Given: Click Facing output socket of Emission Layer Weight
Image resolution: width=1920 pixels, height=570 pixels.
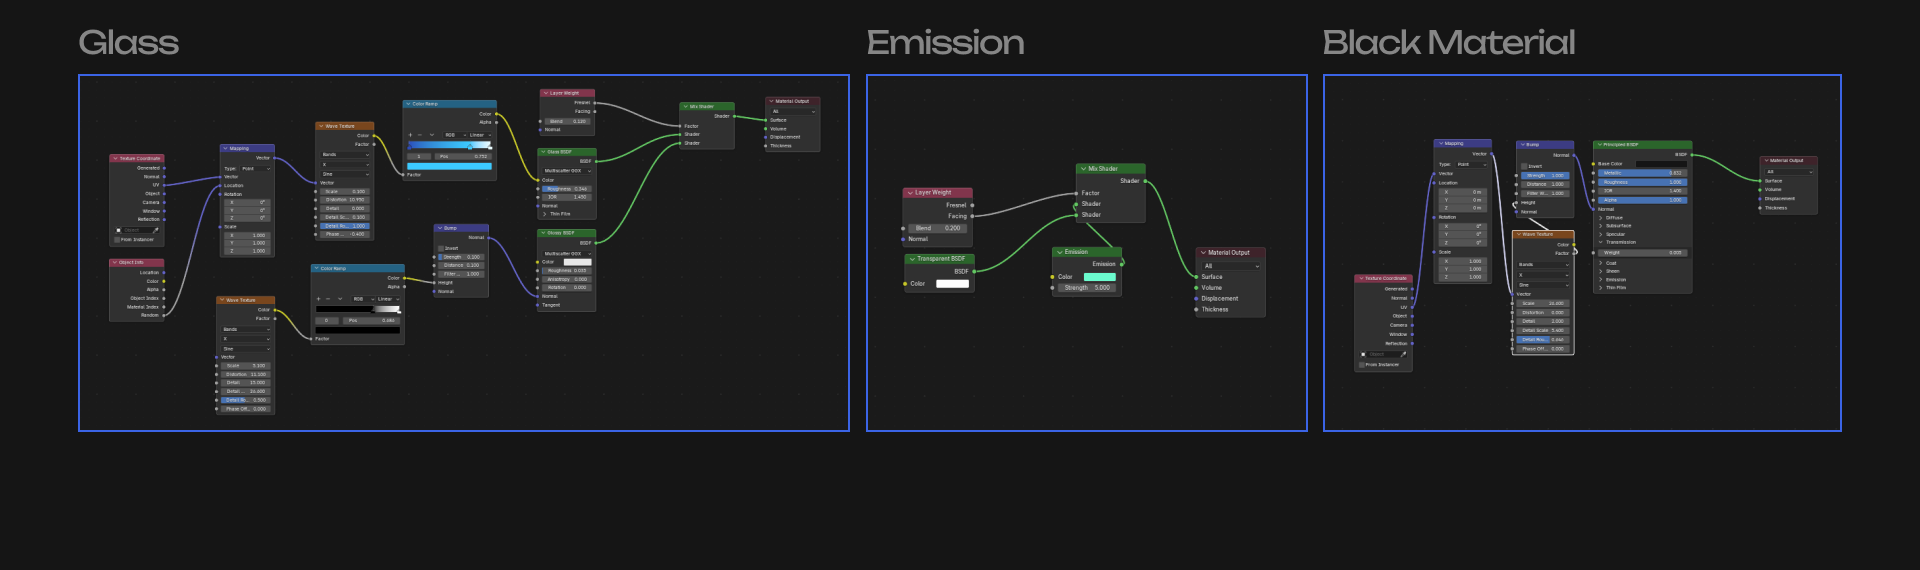Looking at the screenshot, I should click(x=972, y=216).
